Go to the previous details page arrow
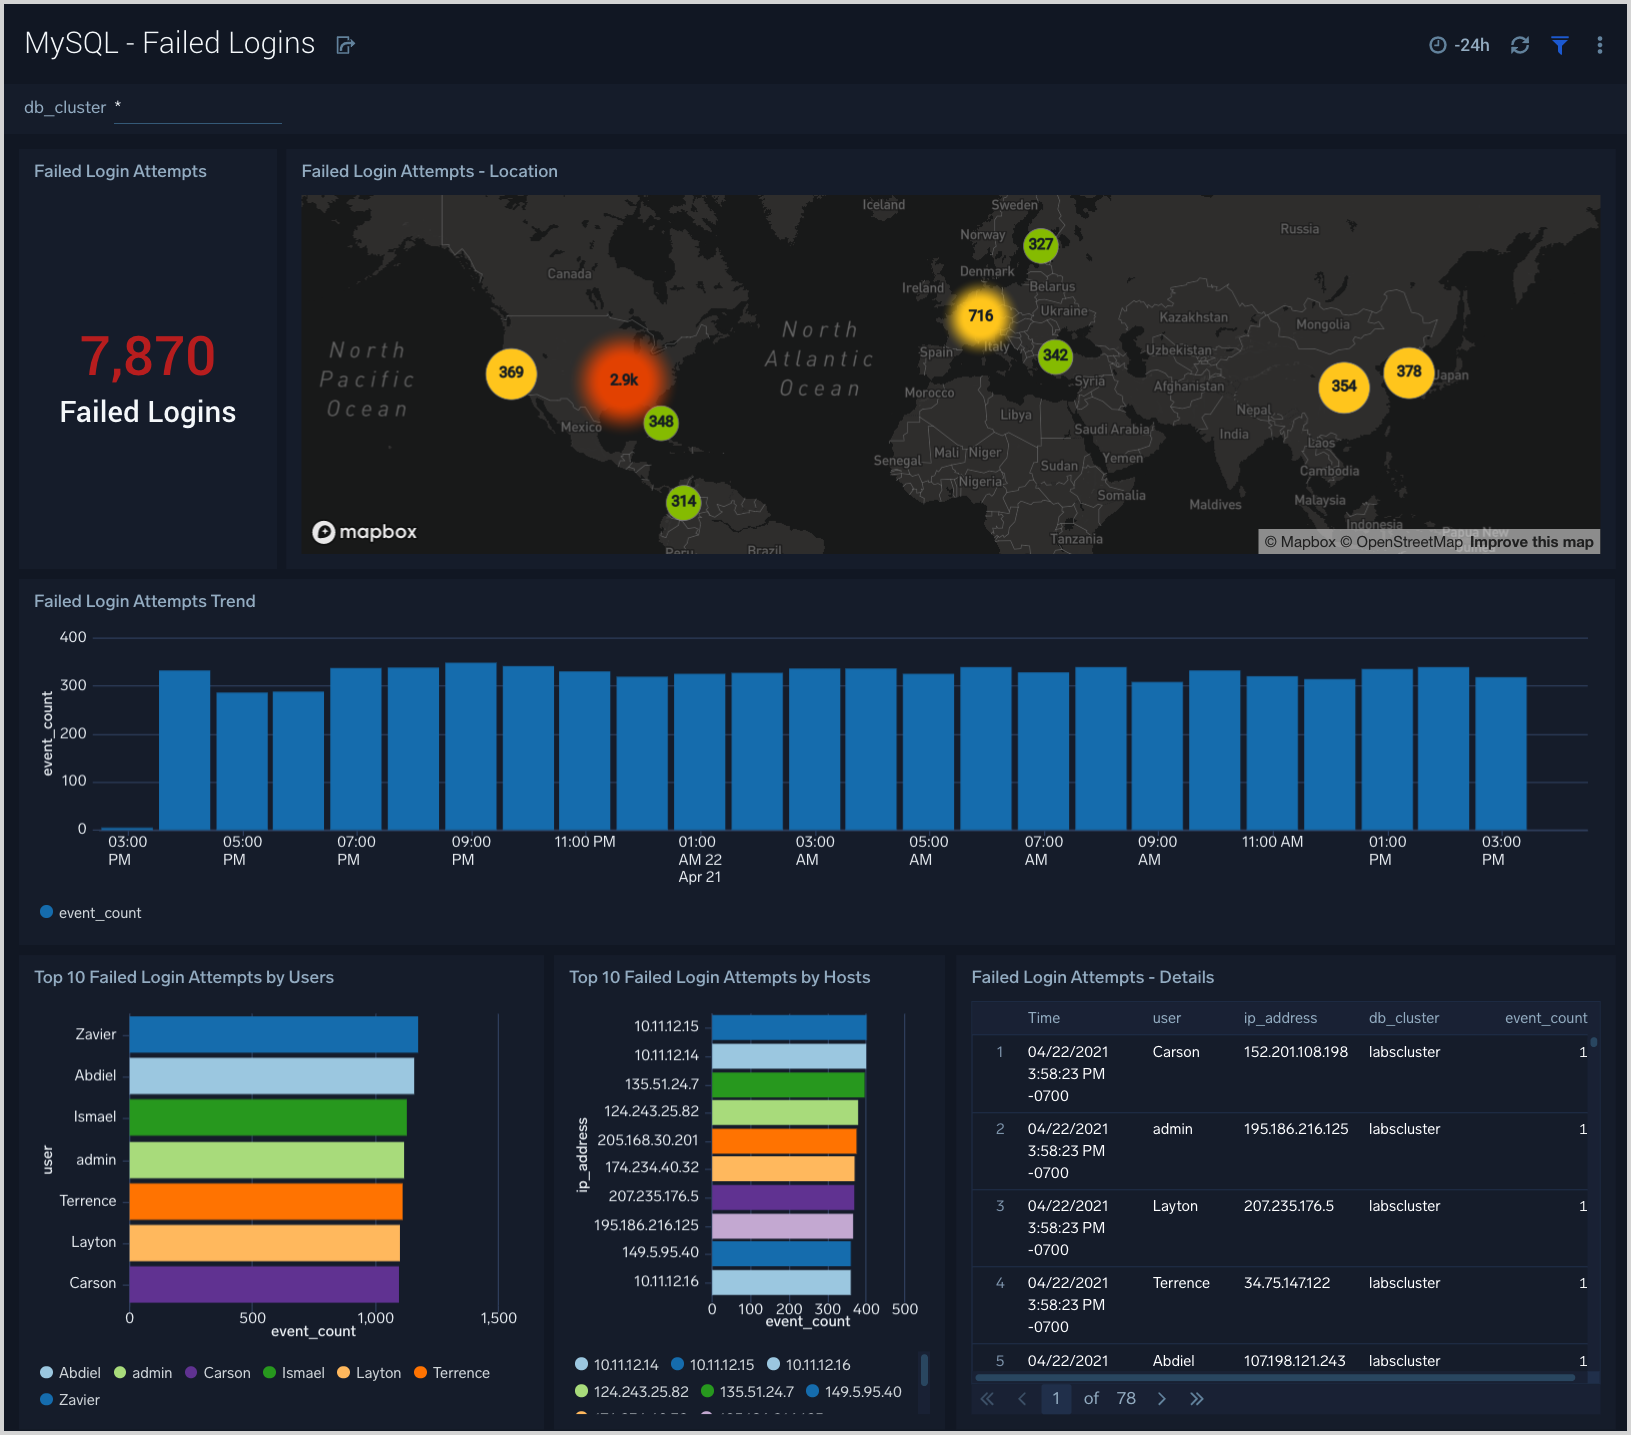Image resolution: width=1631 pixels, height=1435 pixels. [x=1021, y=1398]
